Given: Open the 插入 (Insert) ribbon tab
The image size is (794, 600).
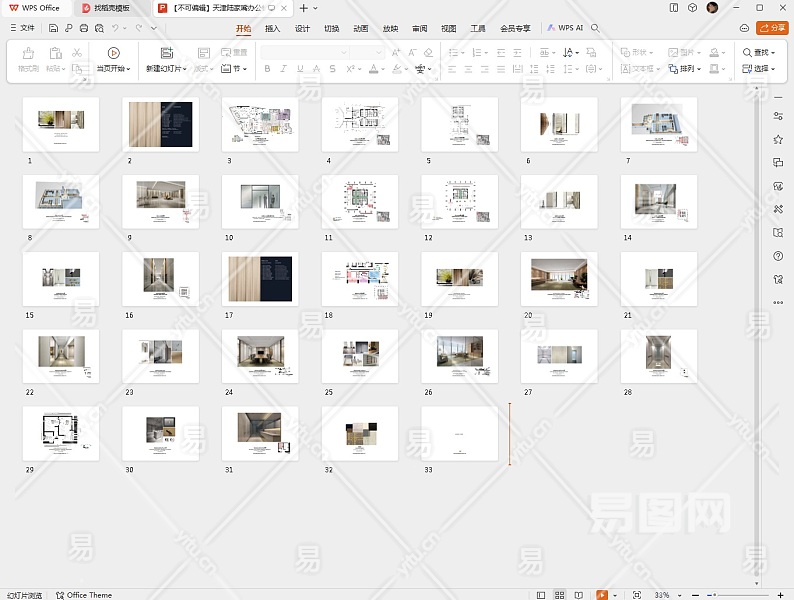Looking at the screenshot, I should pyautogui.click(x=272, y=28).
